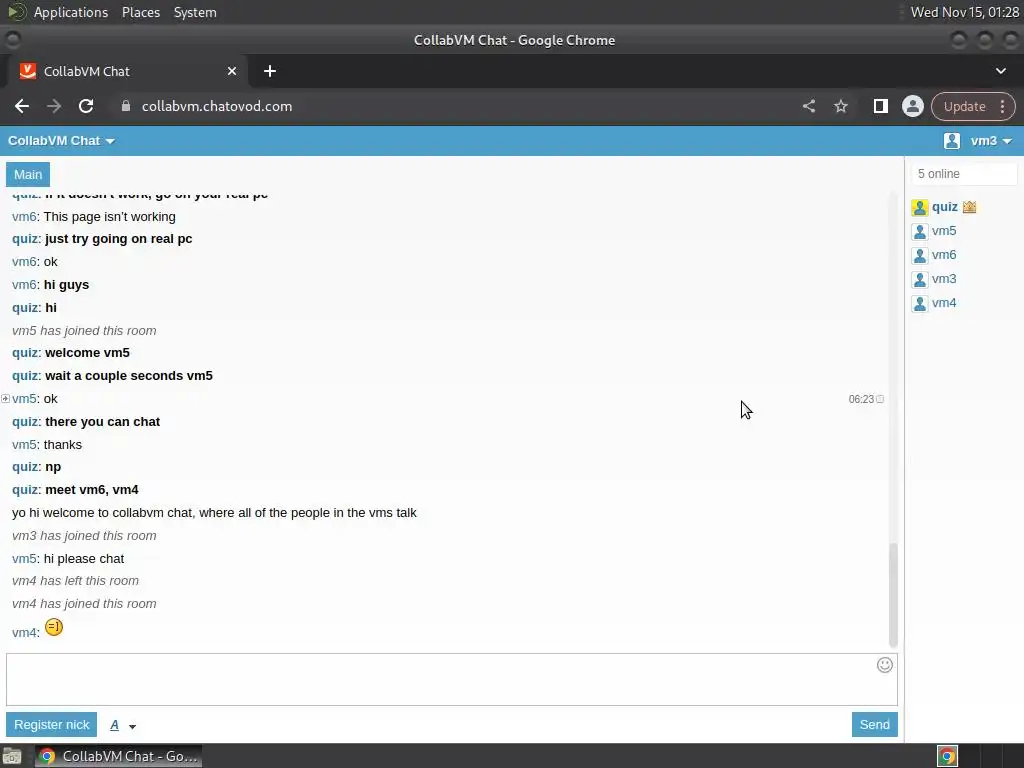The image size is (1024, 768).
Task: Click vm3 name in the online list
Action: (944, 279)
